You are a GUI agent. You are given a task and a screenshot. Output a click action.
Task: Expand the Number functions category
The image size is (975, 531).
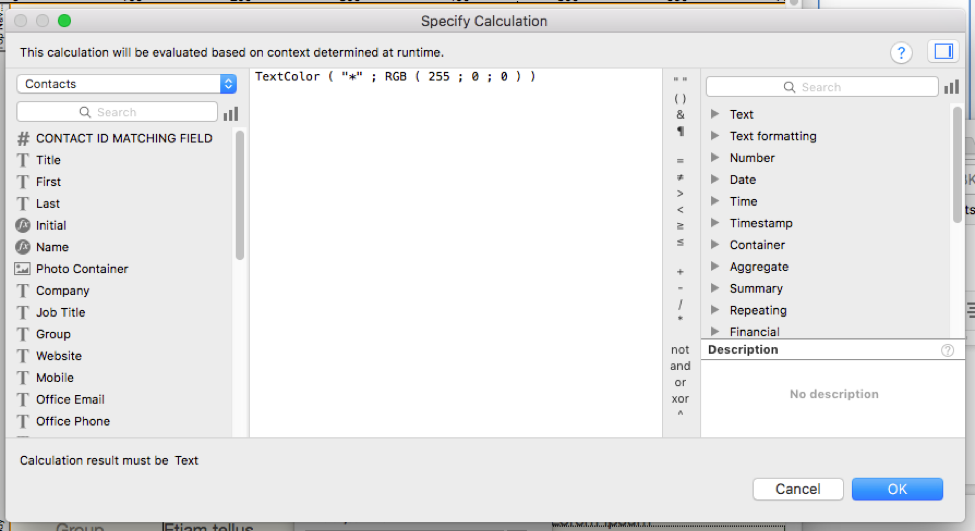[715, 157]
